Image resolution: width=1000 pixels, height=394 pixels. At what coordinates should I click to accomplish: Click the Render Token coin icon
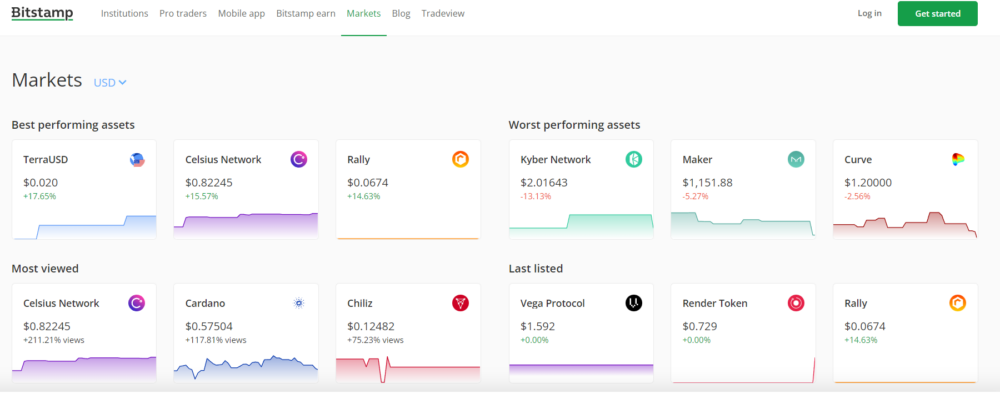(x=796, y=303)
